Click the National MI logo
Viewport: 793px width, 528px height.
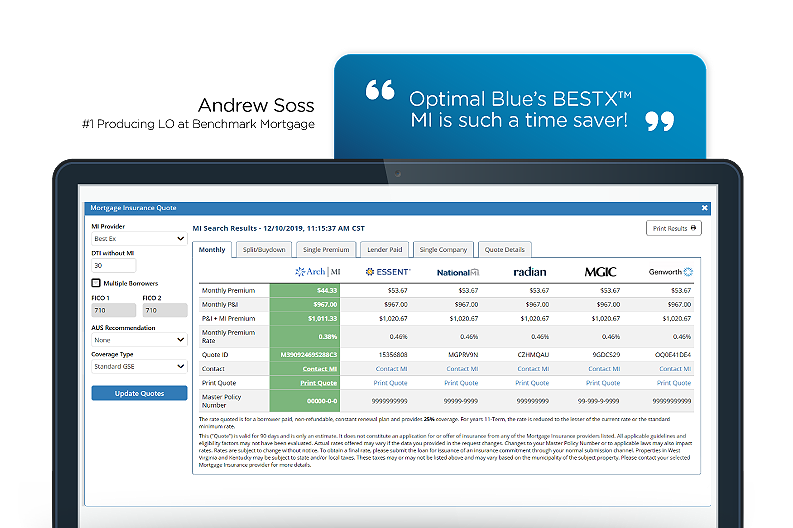pos(460,271)
